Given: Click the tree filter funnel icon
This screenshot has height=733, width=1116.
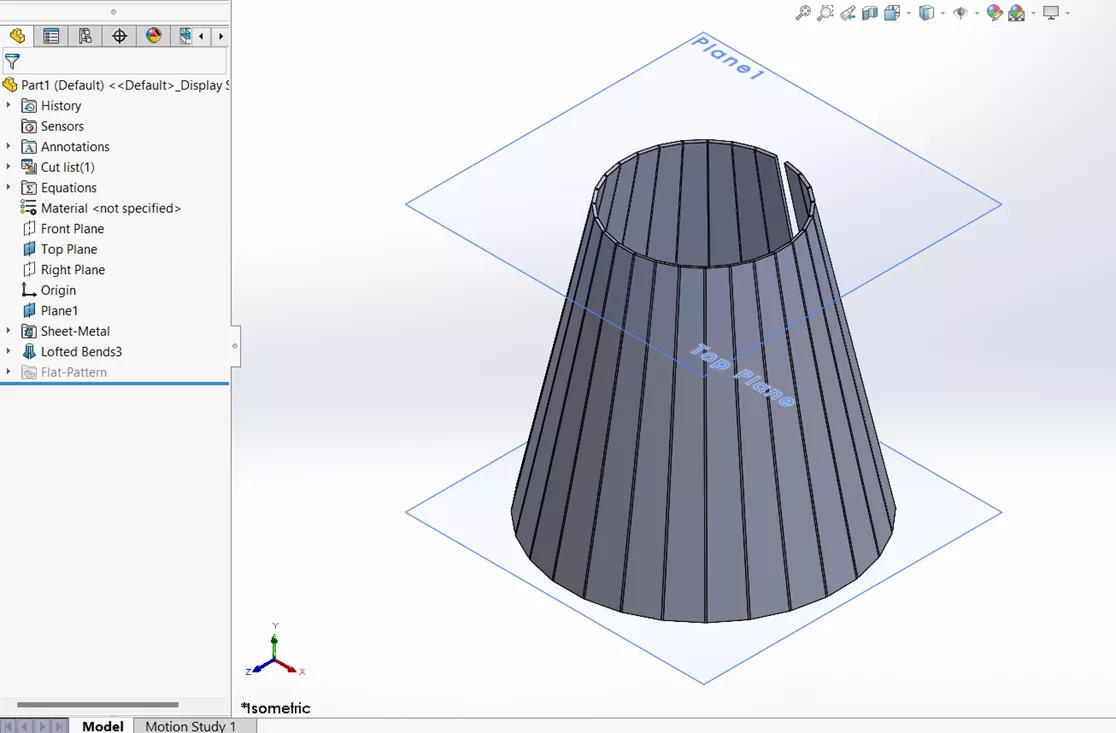Looking at the screenshot, I should click(12, 61).
